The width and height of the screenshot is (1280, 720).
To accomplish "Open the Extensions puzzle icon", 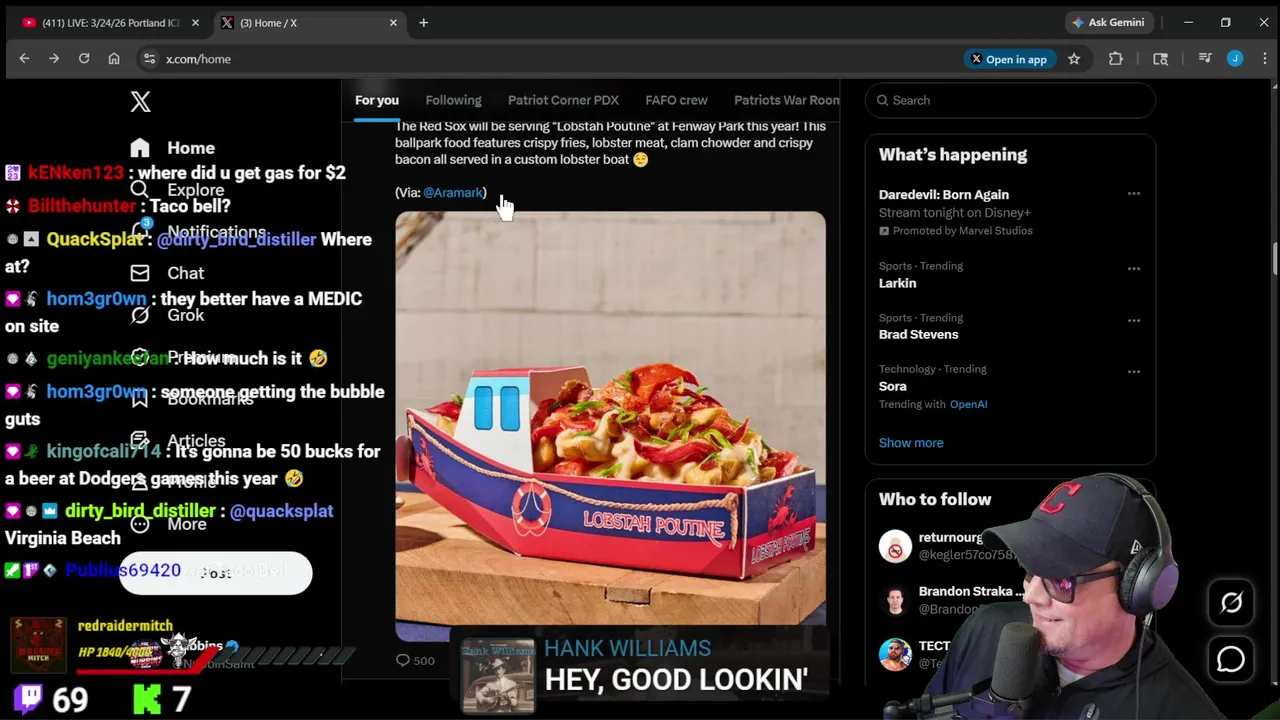I will click(1116, 59).
